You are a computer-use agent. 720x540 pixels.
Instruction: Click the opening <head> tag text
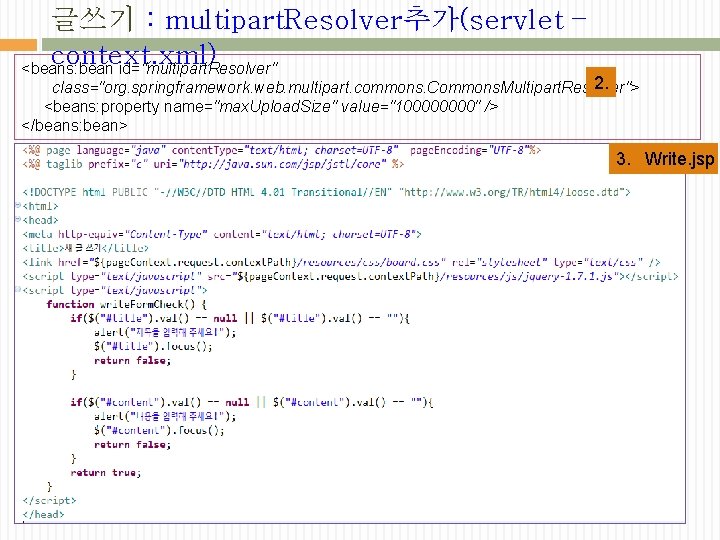click(x=40, y=220)
